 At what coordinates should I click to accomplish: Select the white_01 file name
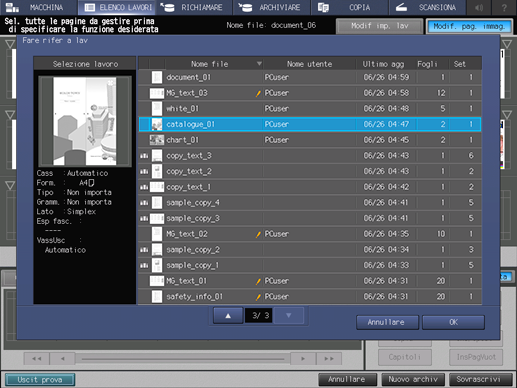(182, 109)
